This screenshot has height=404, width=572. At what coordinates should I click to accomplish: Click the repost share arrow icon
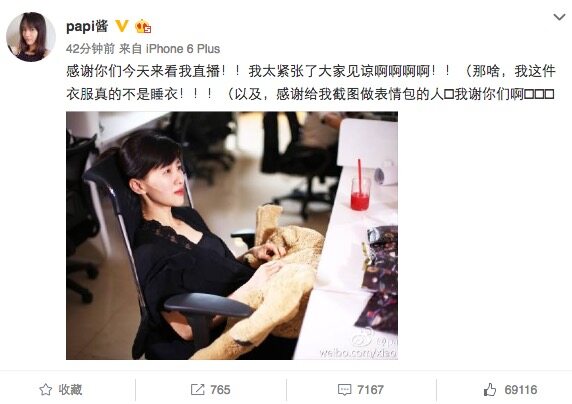point(197,390)
